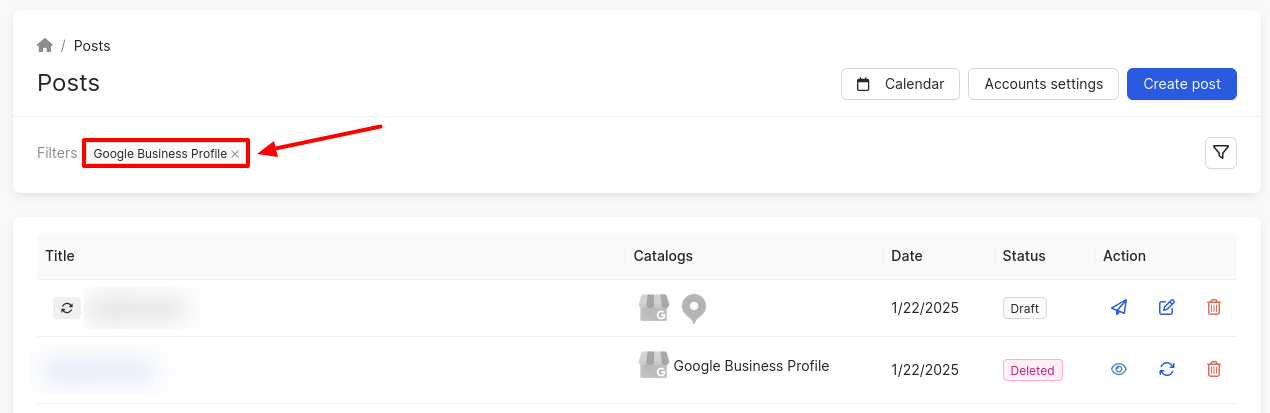Sort by the Title column header
1270x413 pixels.
pyautogui.click(x=60, y=256)
